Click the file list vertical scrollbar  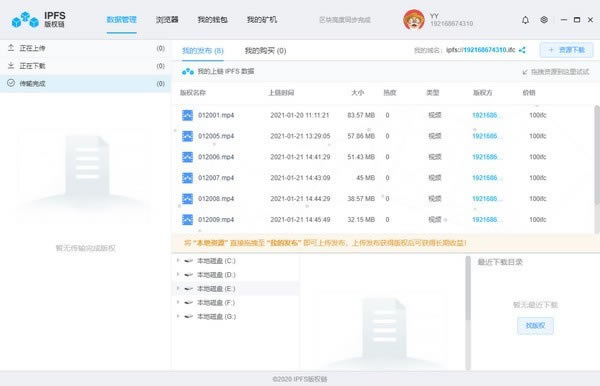pos(597,169)
